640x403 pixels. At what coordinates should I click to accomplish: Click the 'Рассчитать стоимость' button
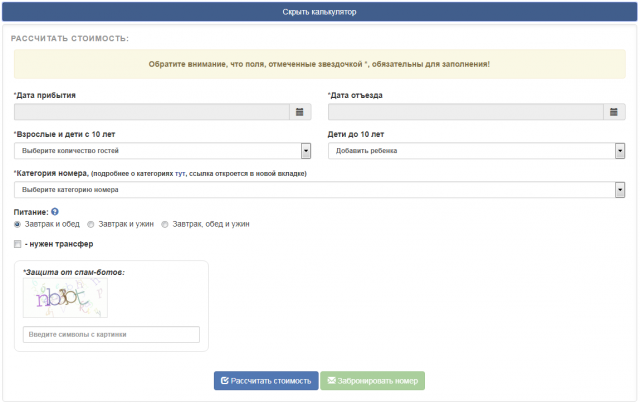coord(266,381)
